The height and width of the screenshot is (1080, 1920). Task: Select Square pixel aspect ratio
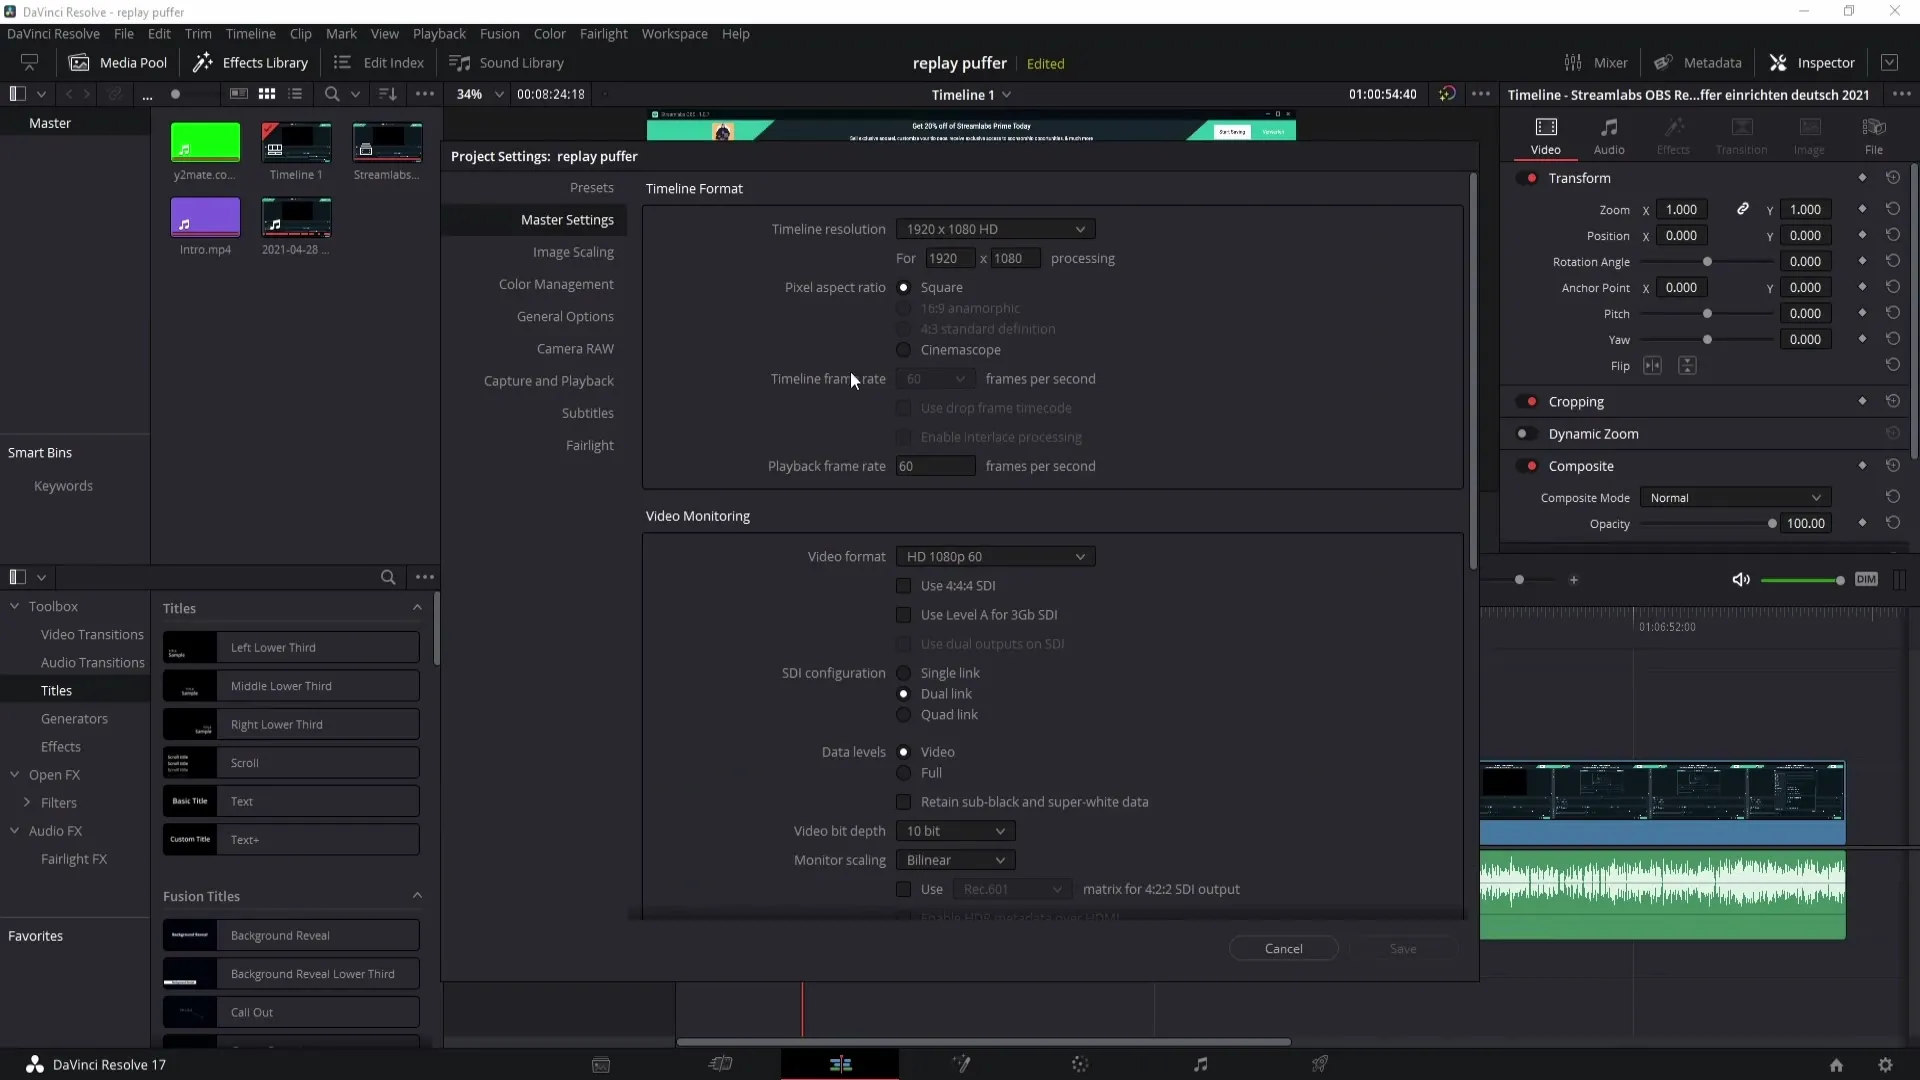(902, 286)
